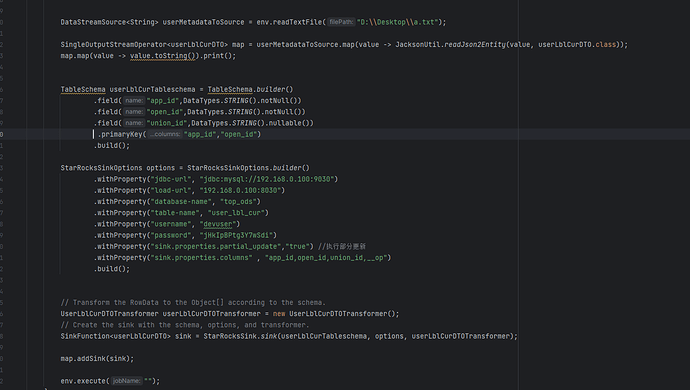The image size is (690, 390).
Task: Click the password value string
Action: (236, 235)
